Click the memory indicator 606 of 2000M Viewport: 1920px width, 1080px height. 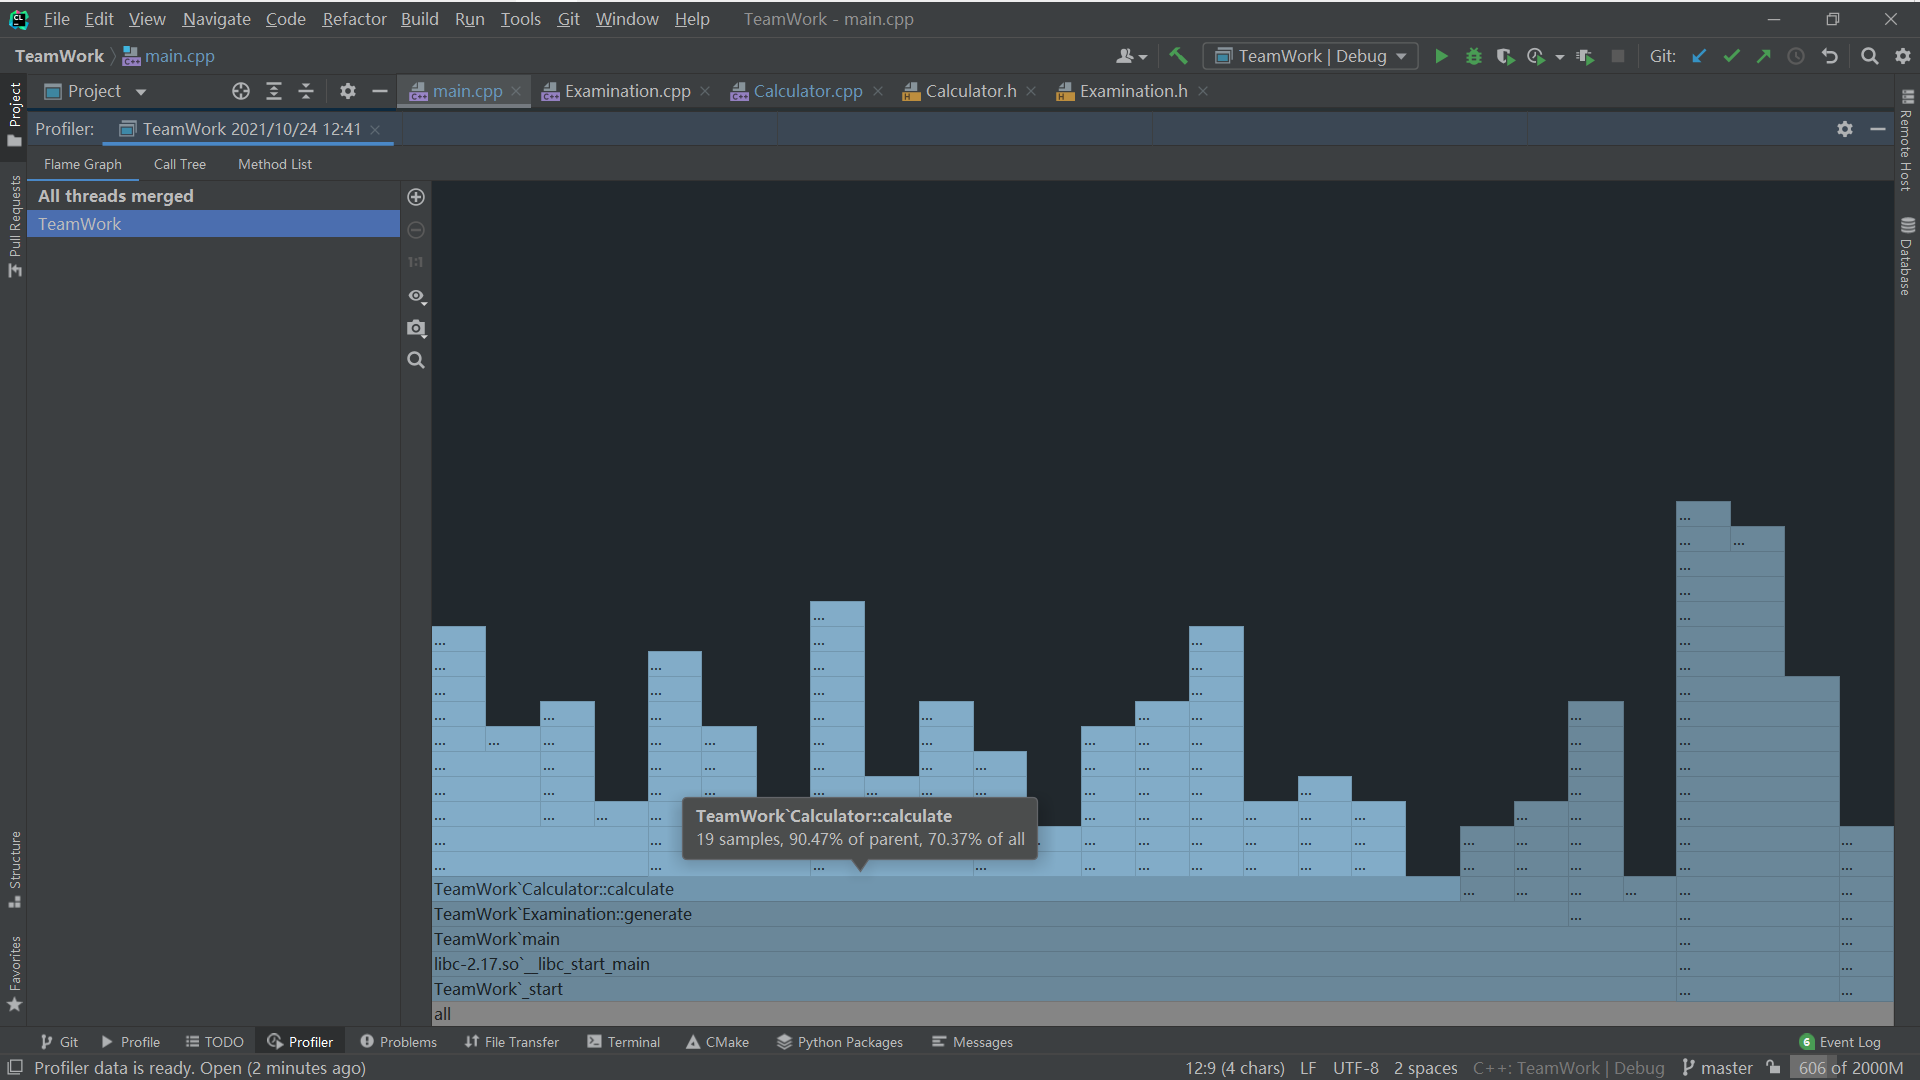point(1850,1068)
